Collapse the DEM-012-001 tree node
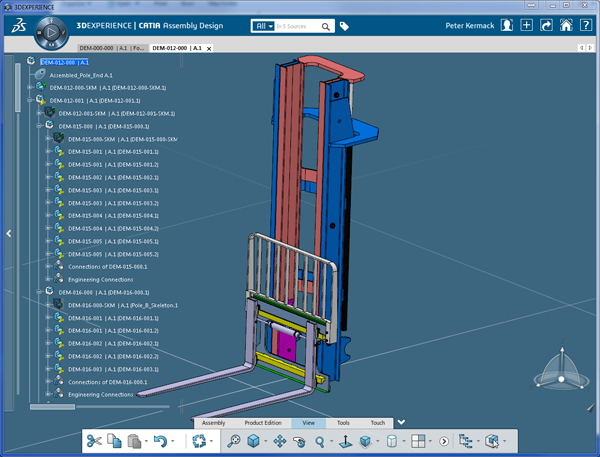This screenshot has width=600, height=457. pos(30,100)
